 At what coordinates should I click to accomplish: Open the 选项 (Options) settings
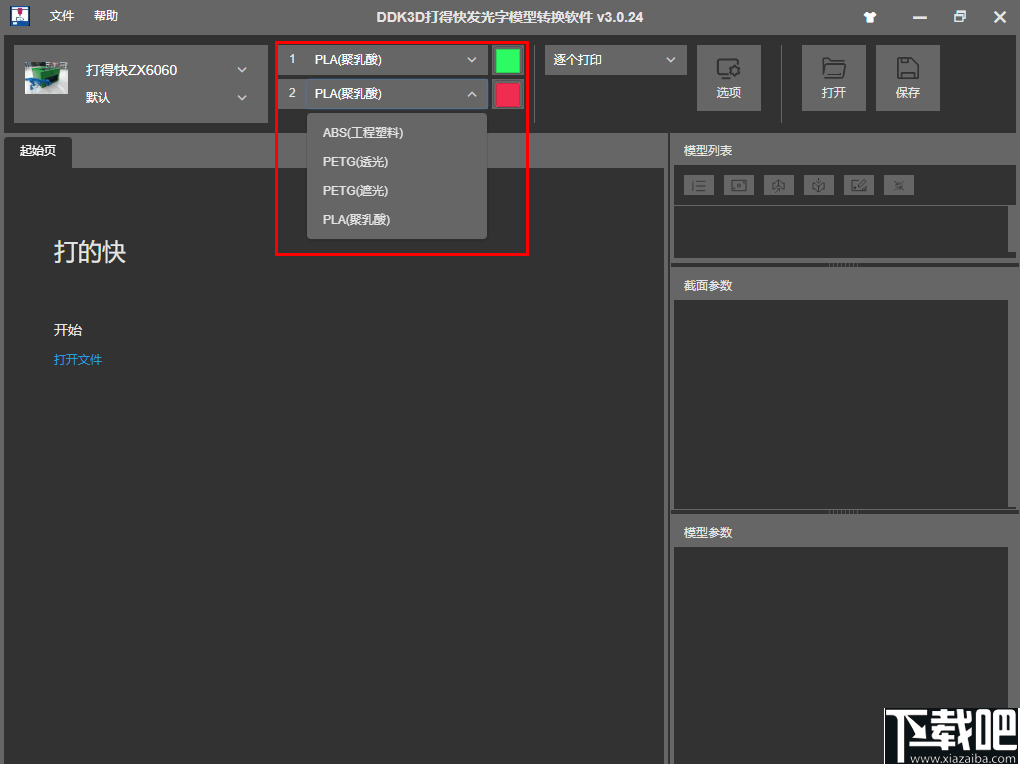tap(729, 78)
